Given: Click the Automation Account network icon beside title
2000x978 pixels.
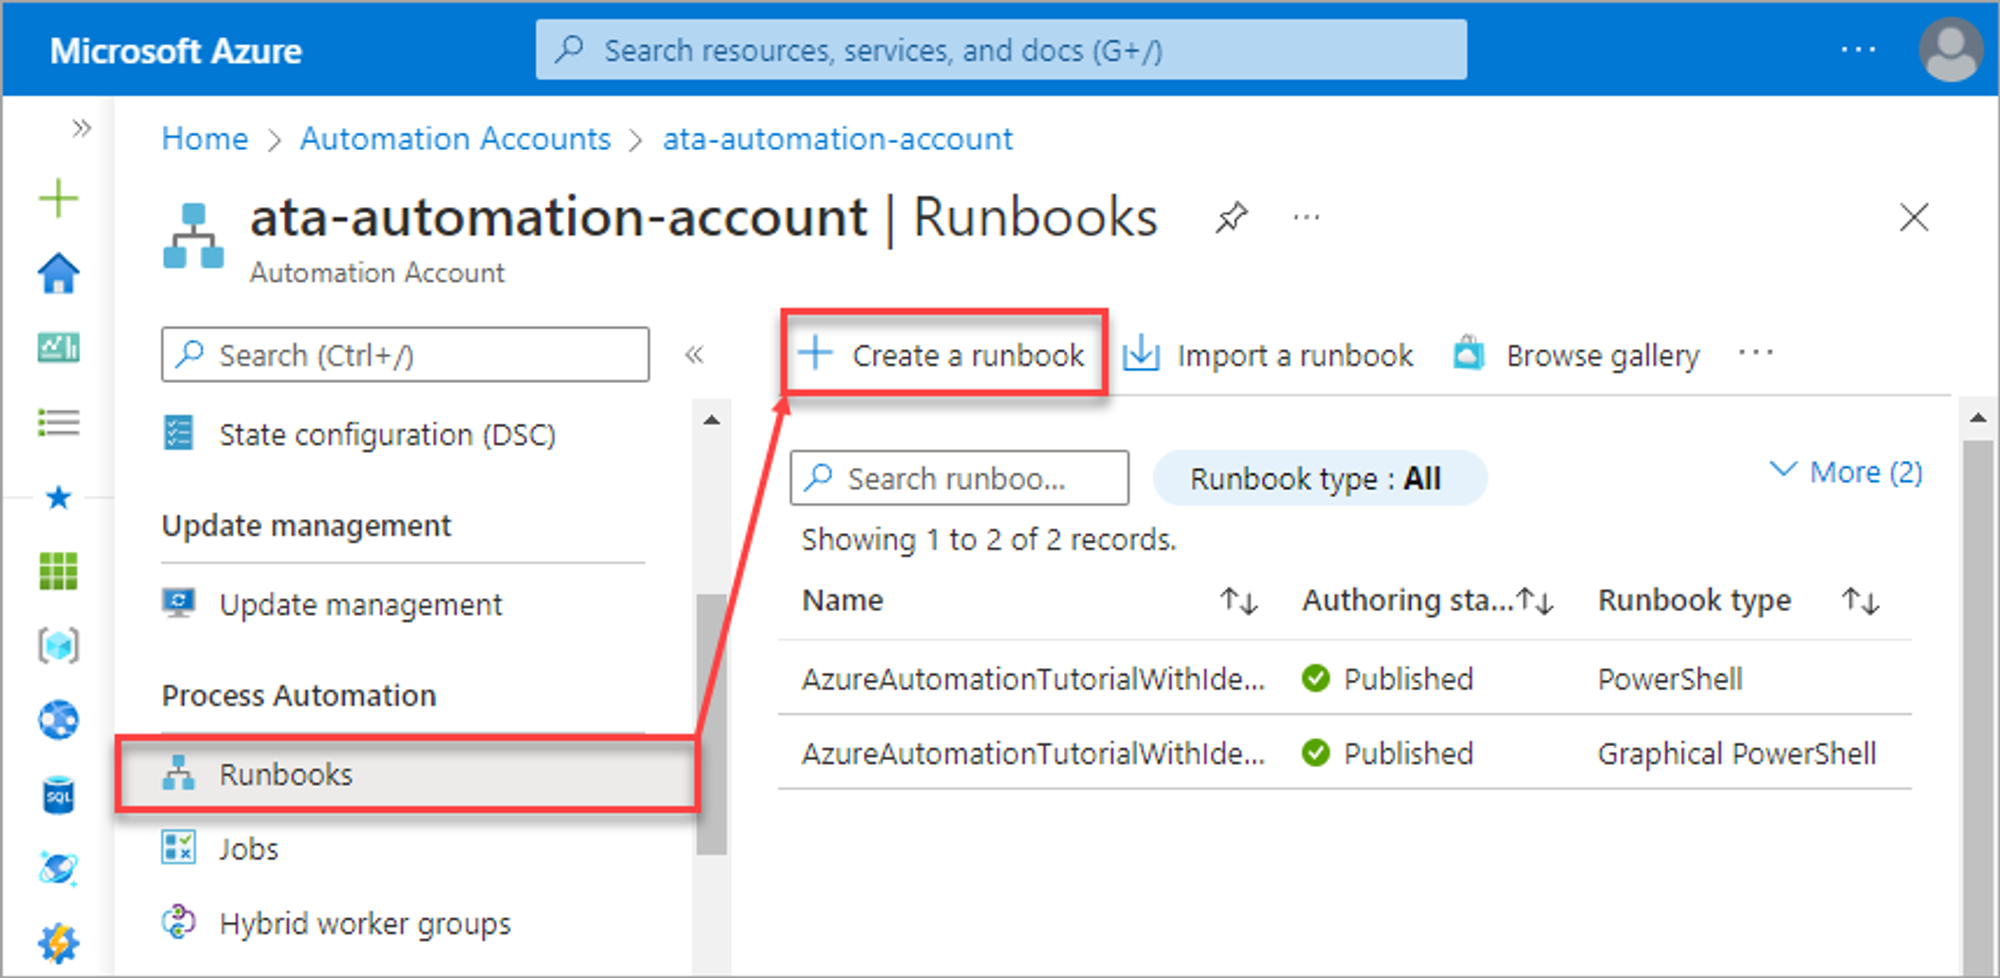Looking at the screenshot, I should click(x=193, y=235).
